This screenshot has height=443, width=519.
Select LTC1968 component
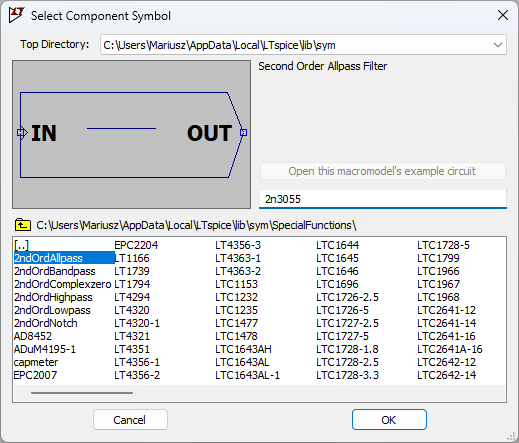tap(438, 297)
